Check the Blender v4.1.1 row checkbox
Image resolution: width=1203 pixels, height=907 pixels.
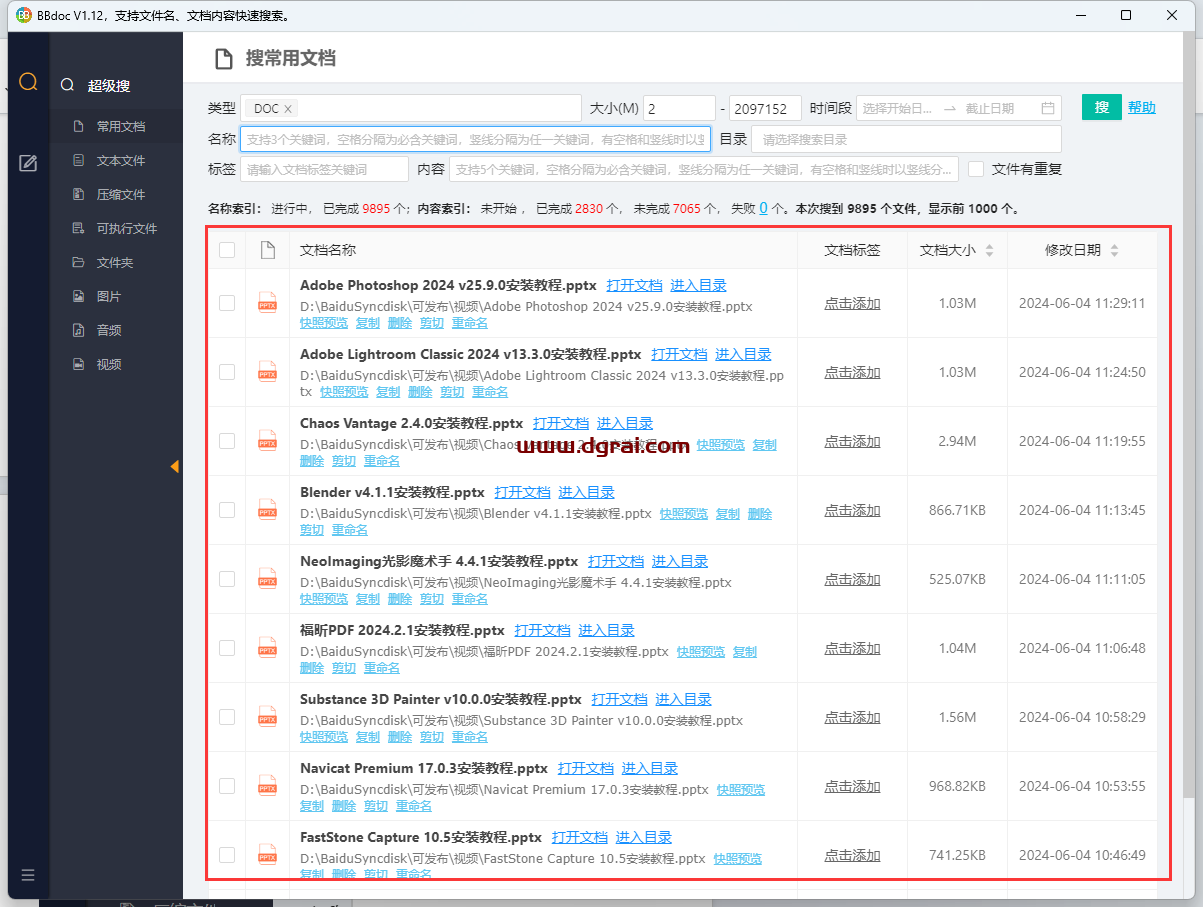click(x=227, y=510)
